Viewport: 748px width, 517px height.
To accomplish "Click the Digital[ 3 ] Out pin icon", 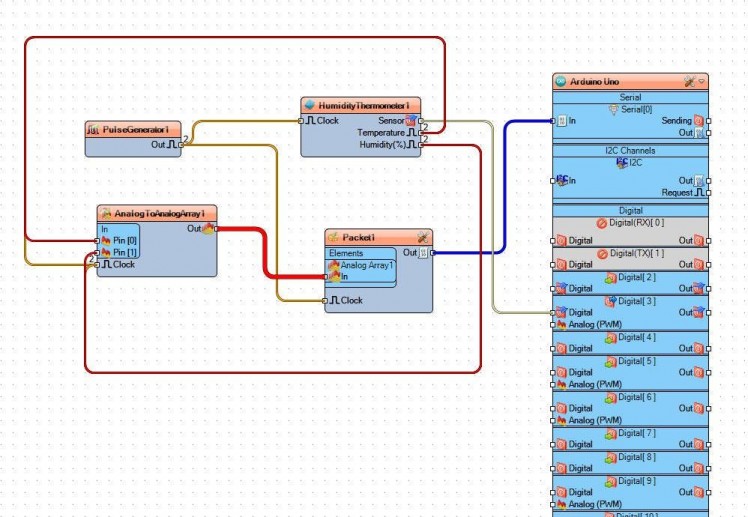I will pyautogui.click(x=699, y=312).
